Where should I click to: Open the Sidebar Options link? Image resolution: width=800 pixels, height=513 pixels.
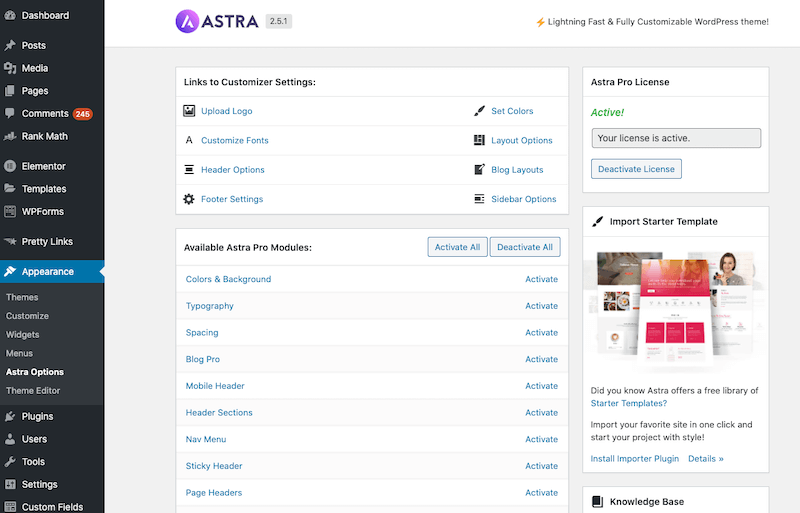click(x=524, y=199)
